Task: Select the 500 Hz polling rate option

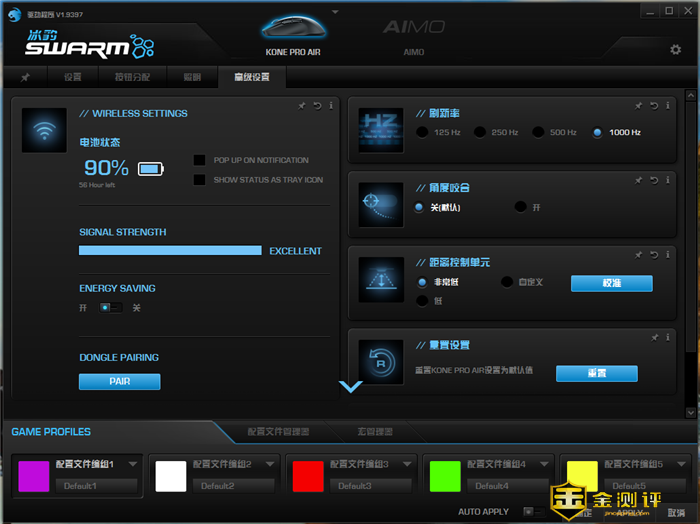Action: (539, 132)
